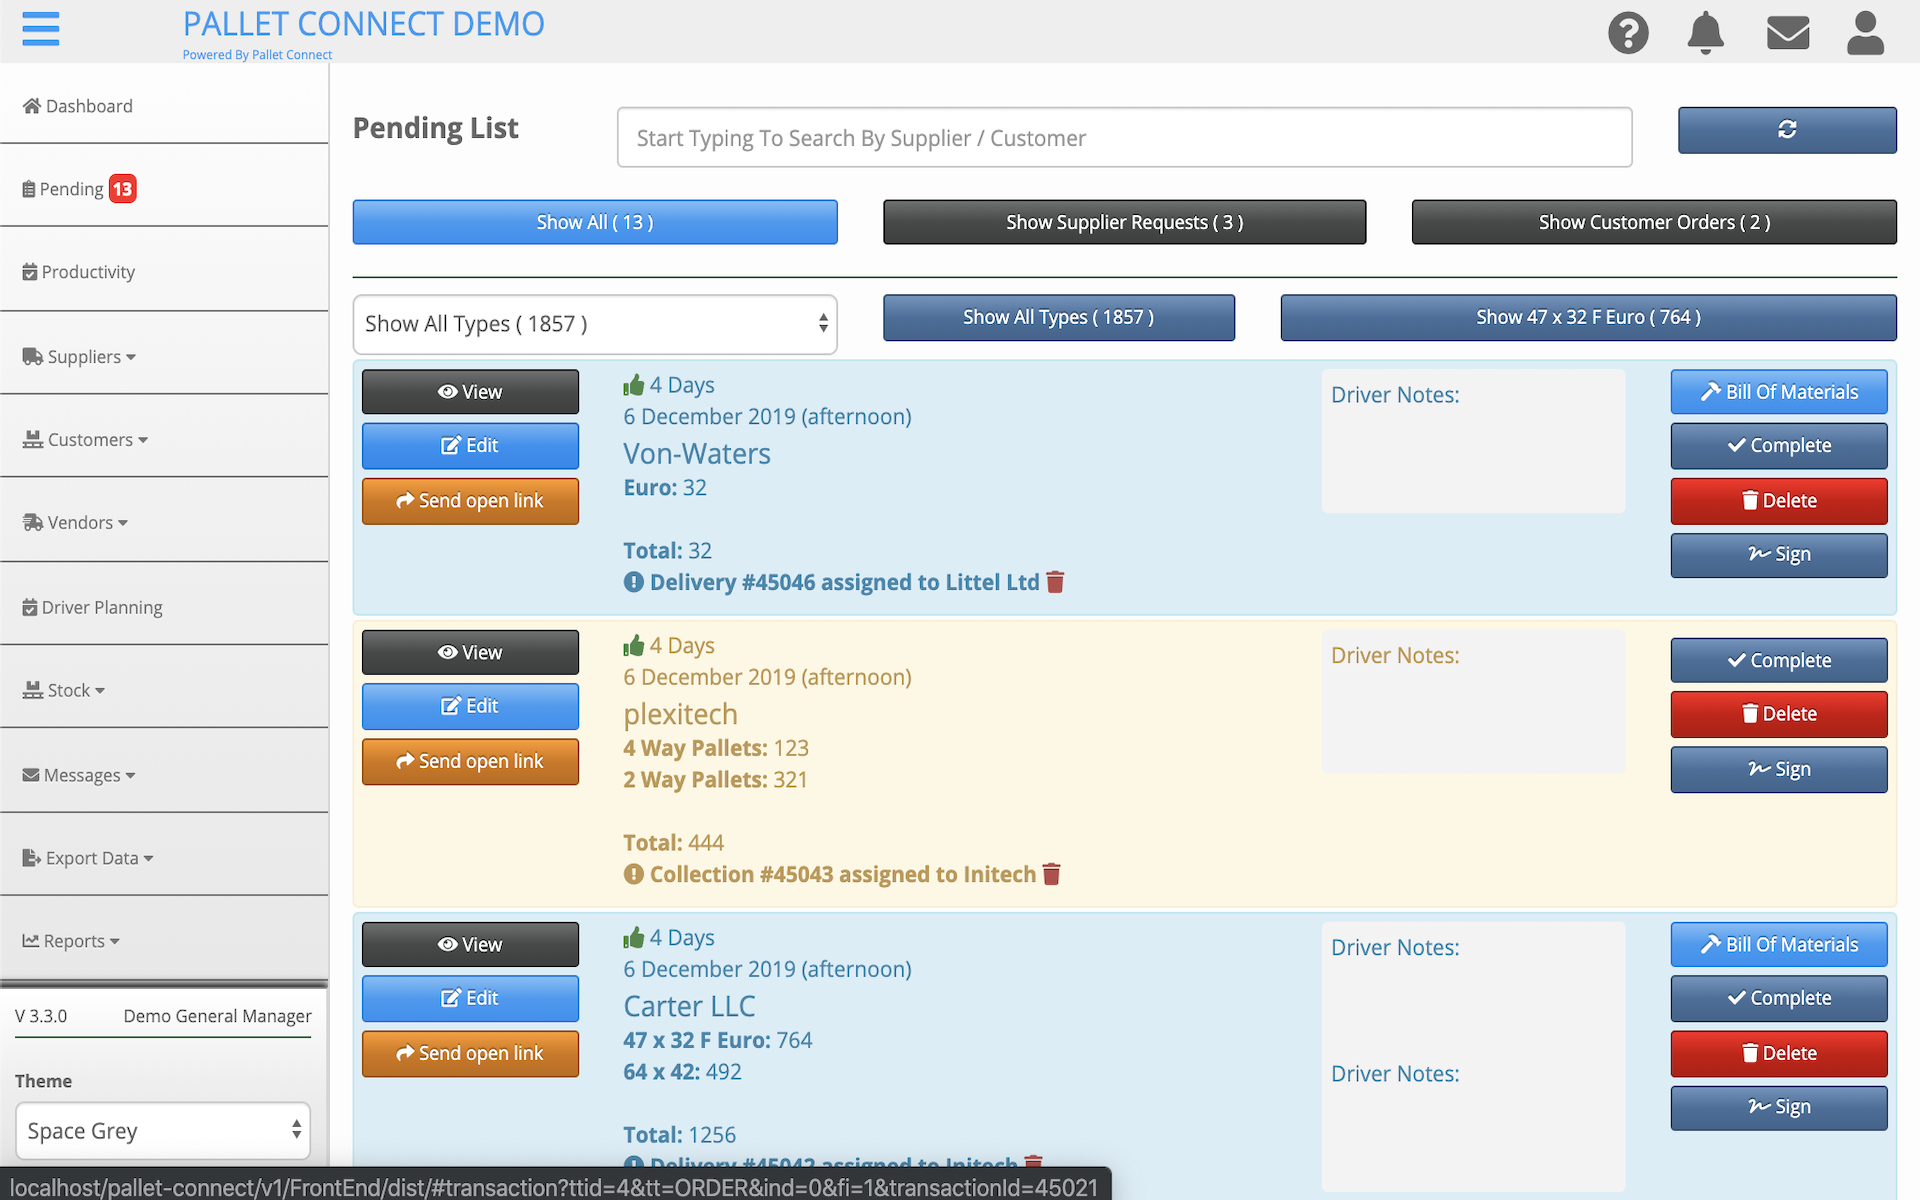The height and width of the screenshot is (1200, 1920).
Task: Click Complete for Von-Waters order
Action: [1778, 446]
